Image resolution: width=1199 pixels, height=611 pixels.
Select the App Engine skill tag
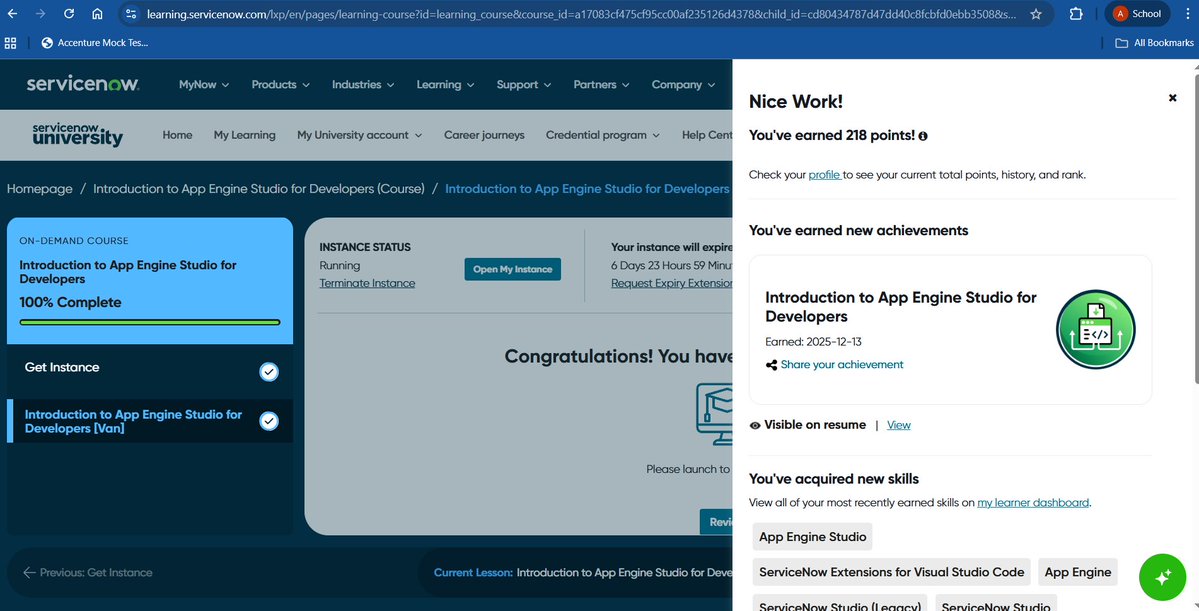[x=1077, y=572]
